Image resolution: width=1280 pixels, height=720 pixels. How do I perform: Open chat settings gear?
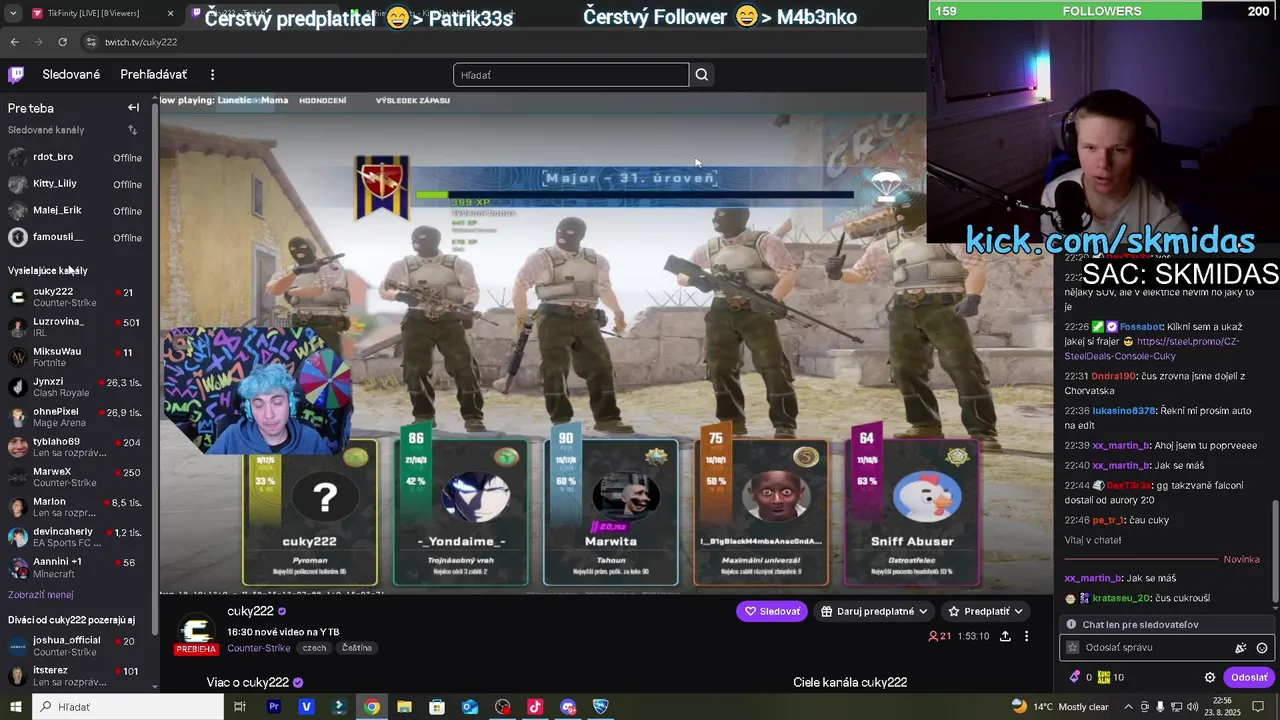[1210, 677]
